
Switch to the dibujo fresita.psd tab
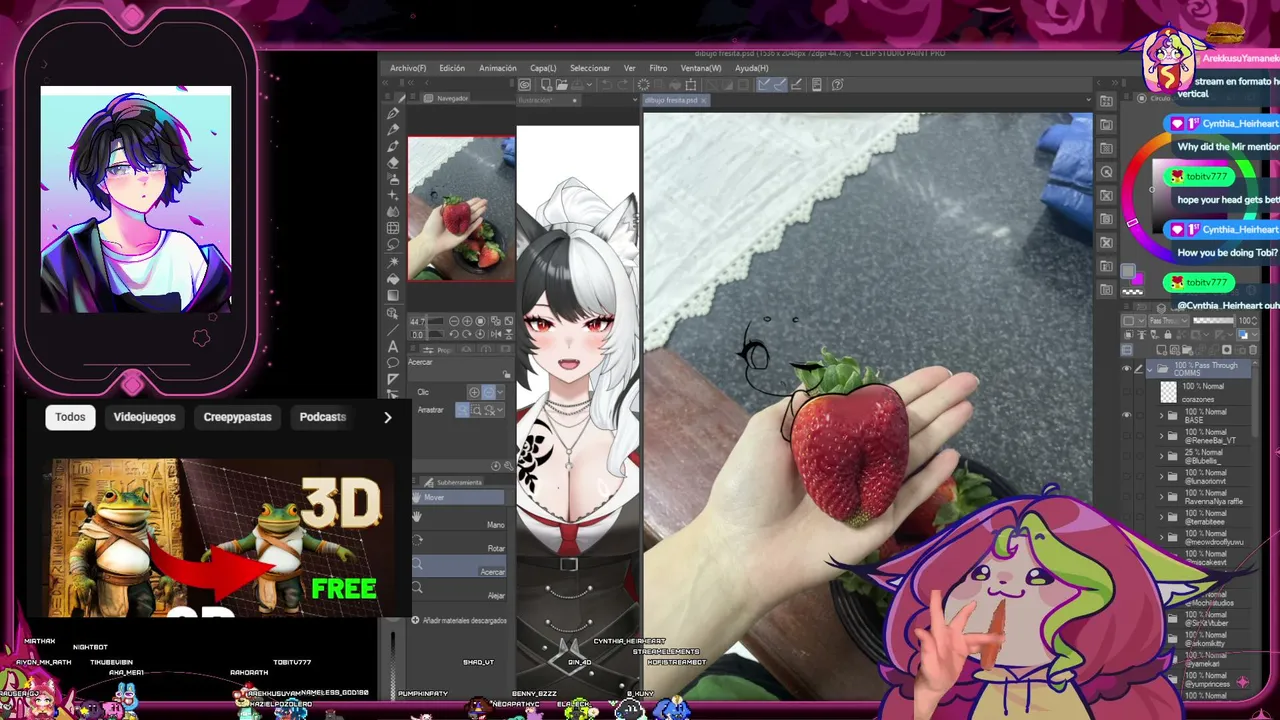(x=671, y=100)
